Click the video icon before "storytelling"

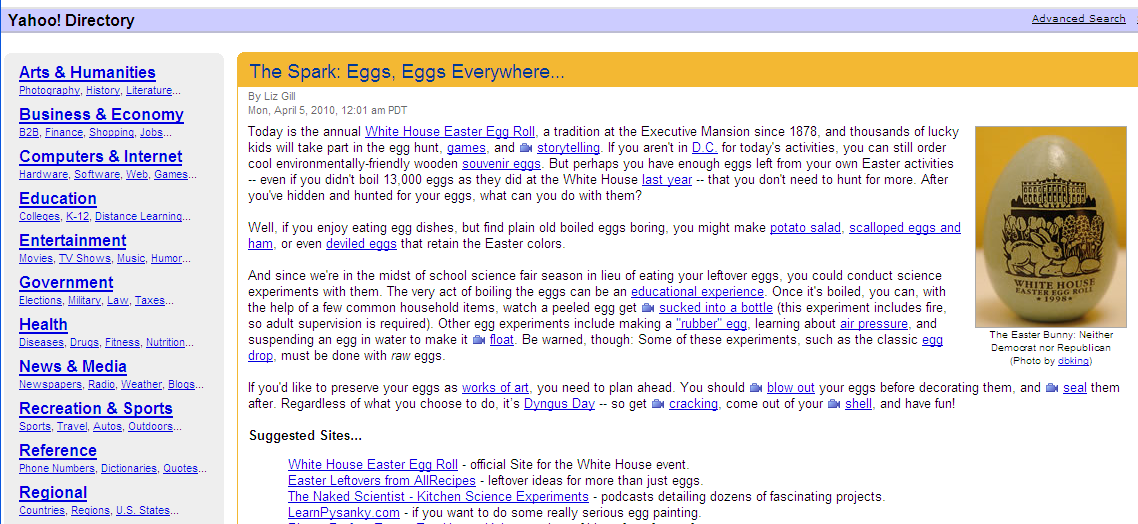[526, 148]
